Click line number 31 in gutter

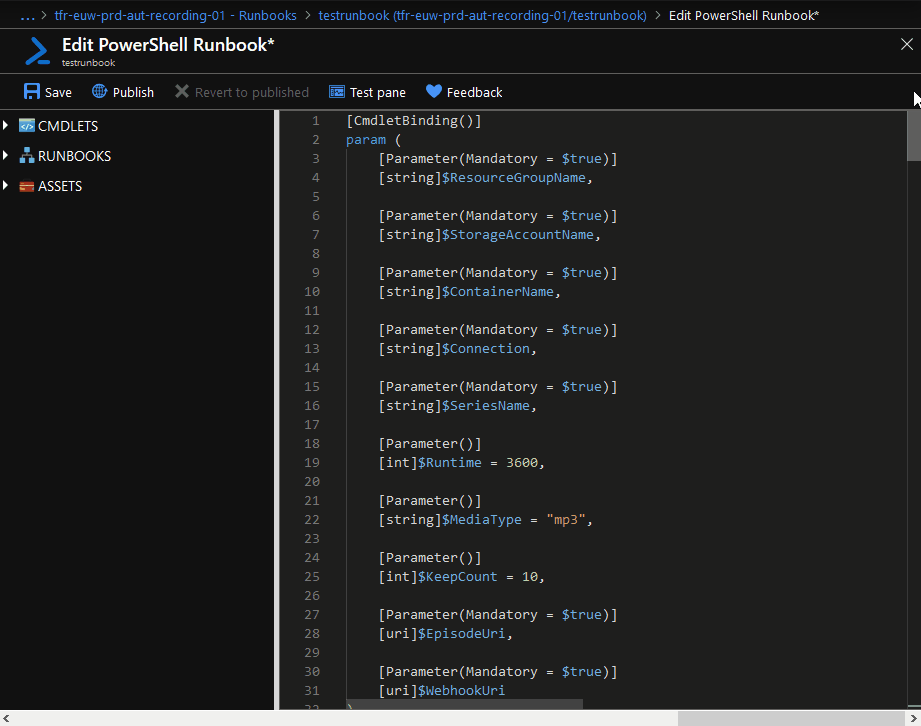(312, 691)
